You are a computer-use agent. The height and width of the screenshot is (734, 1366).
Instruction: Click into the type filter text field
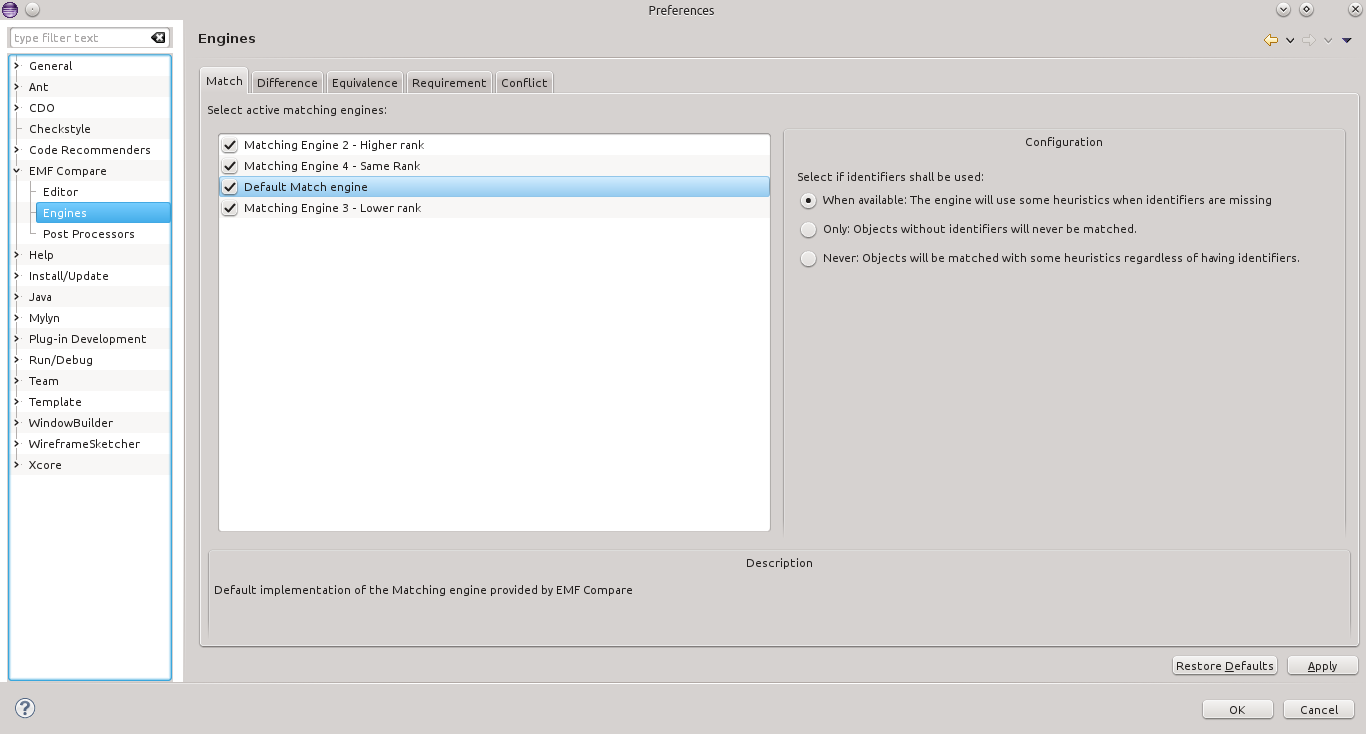point(78,38)
